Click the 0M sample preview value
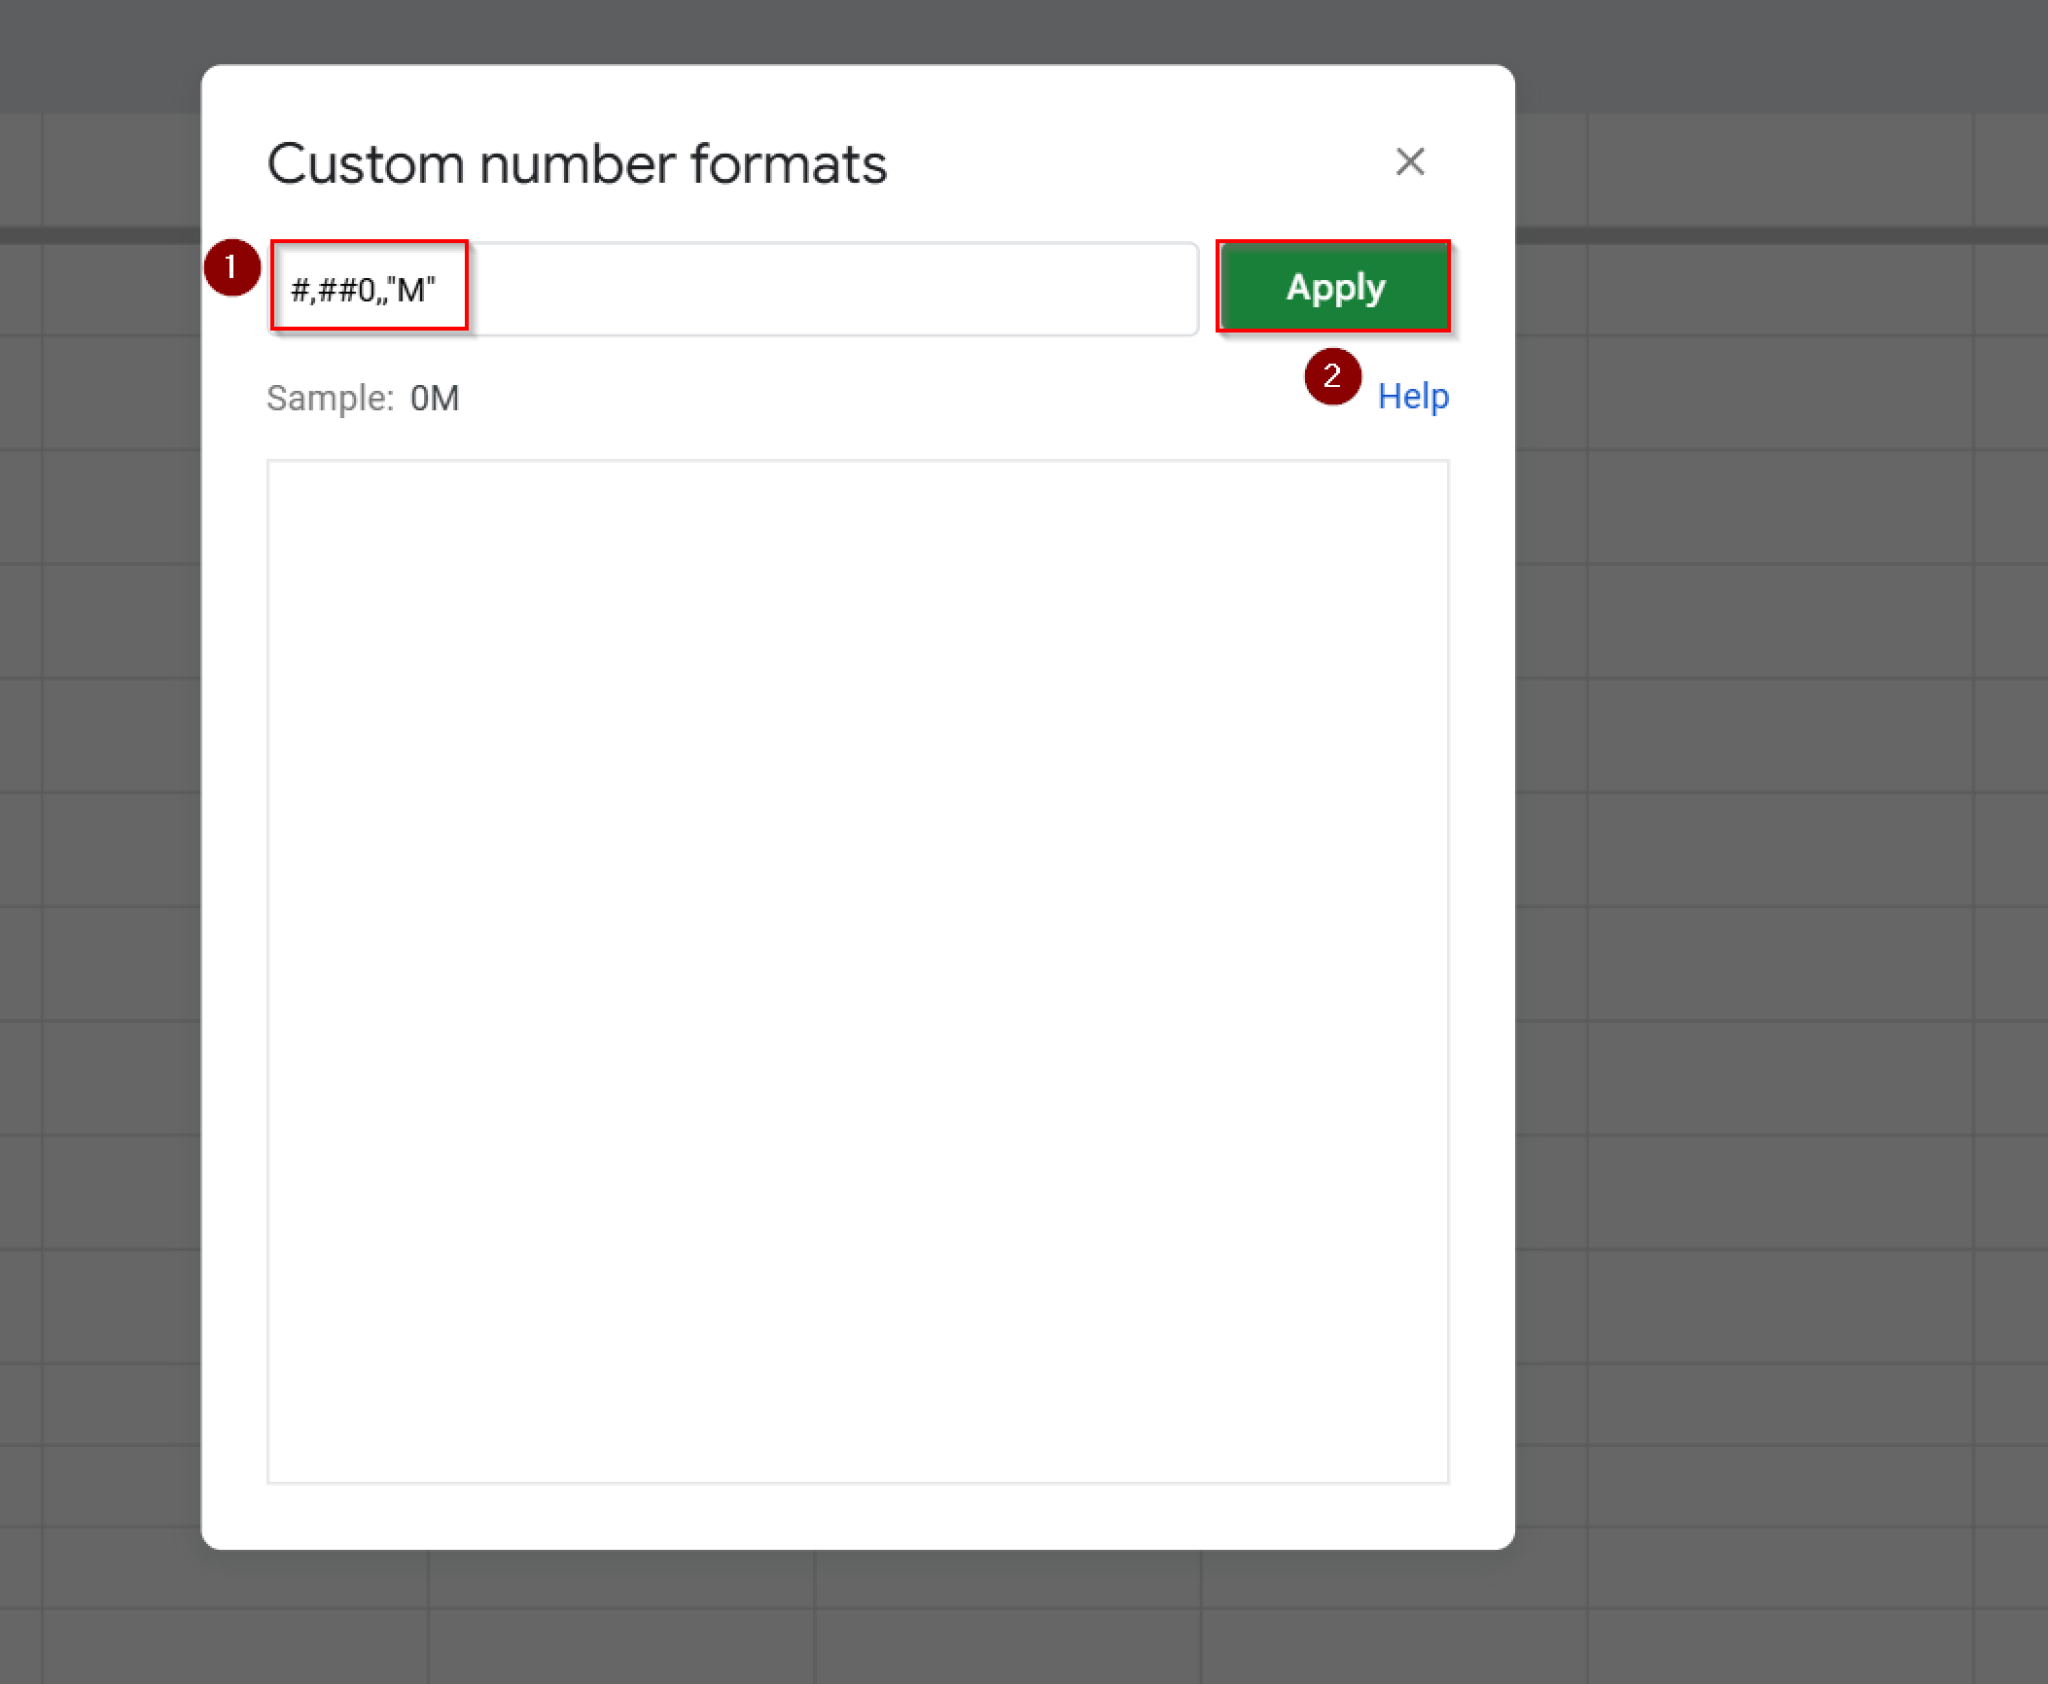The image size is (2048, 1684). point(434,398)
